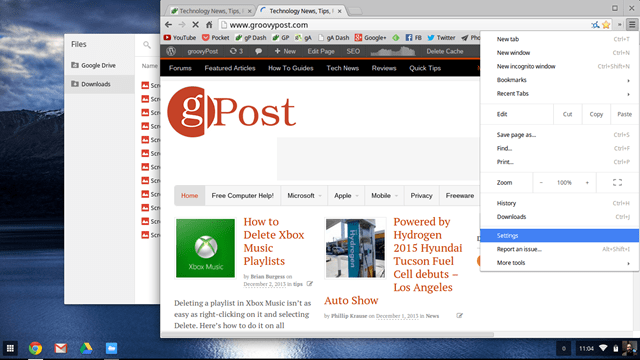Image resolution: width=640 pixels, height=360 pixels.
Task: Show hidden bookmarks overflow chevron
Action: point(620,25)
